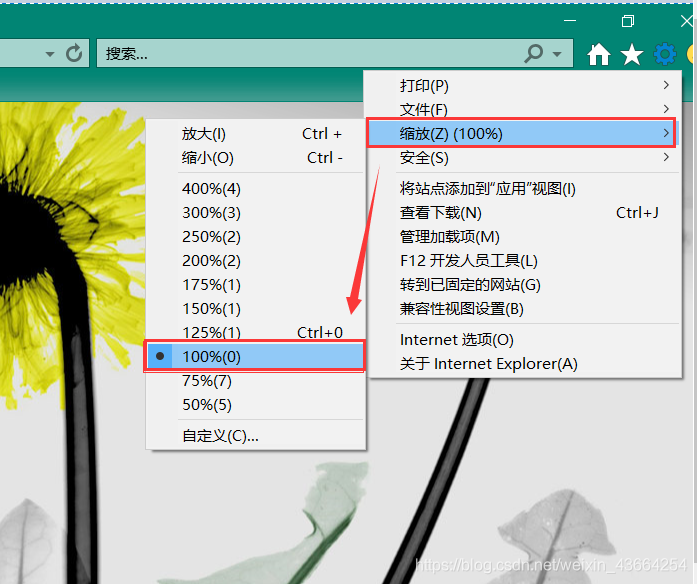This screenshot has width=697, height=584.
Task: Open the search provider dropdown arrow
Action: point(557,54)
